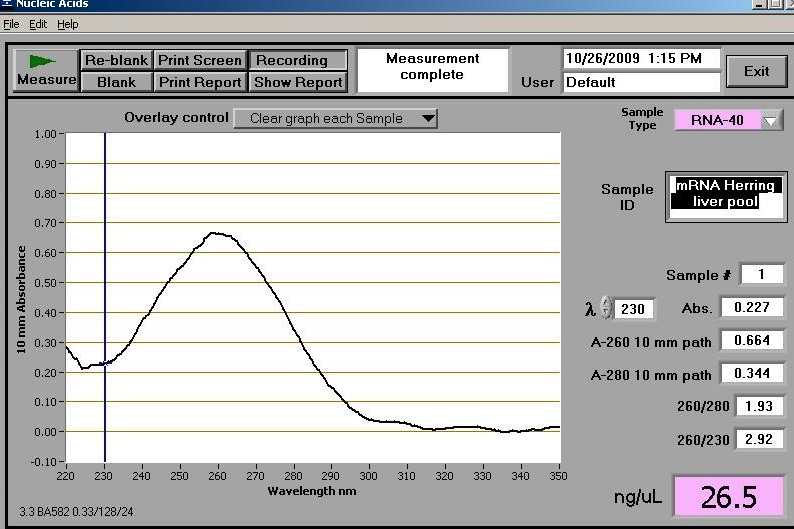794x529 pixels.
Task: Click the vertical wavelength cursor line on graph
Action: point(105,300)
